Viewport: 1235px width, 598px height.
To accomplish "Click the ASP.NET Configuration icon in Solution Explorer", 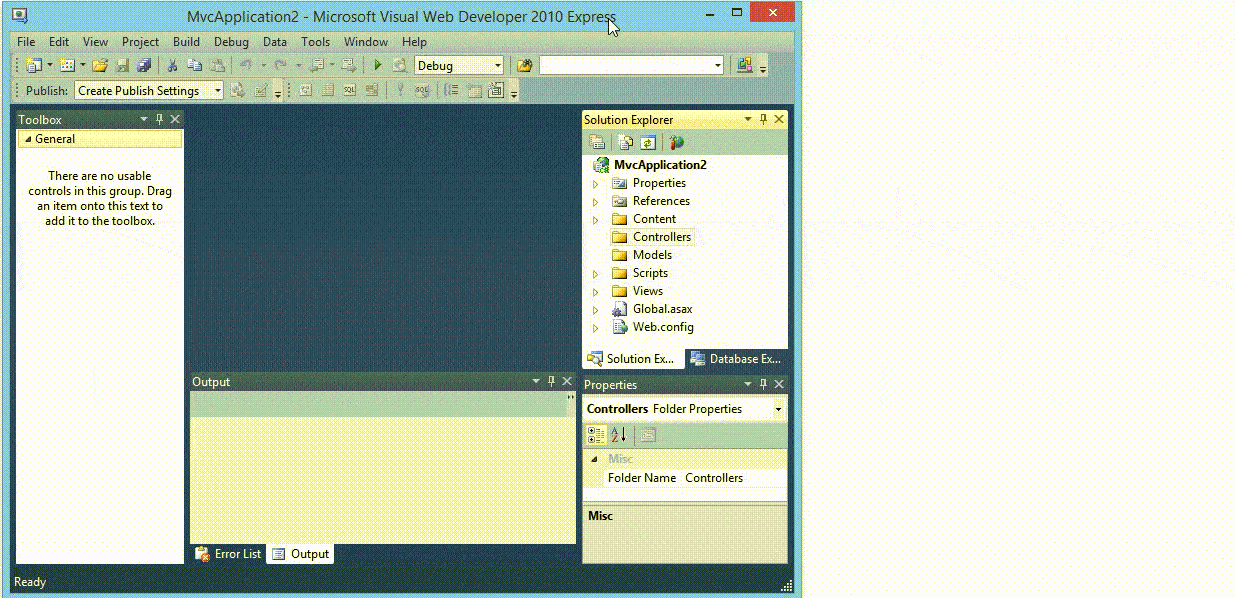I will pos(676,142).
